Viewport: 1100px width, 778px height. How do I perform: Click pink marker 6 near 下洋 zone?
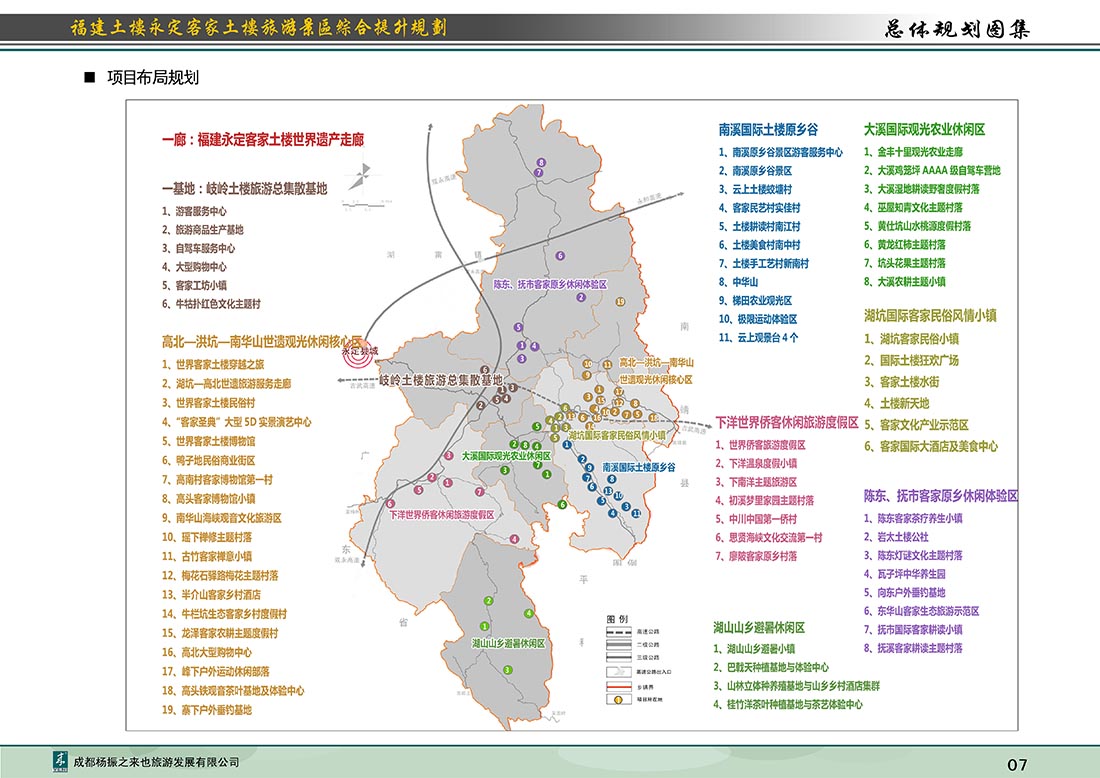(x=390, y=504)
